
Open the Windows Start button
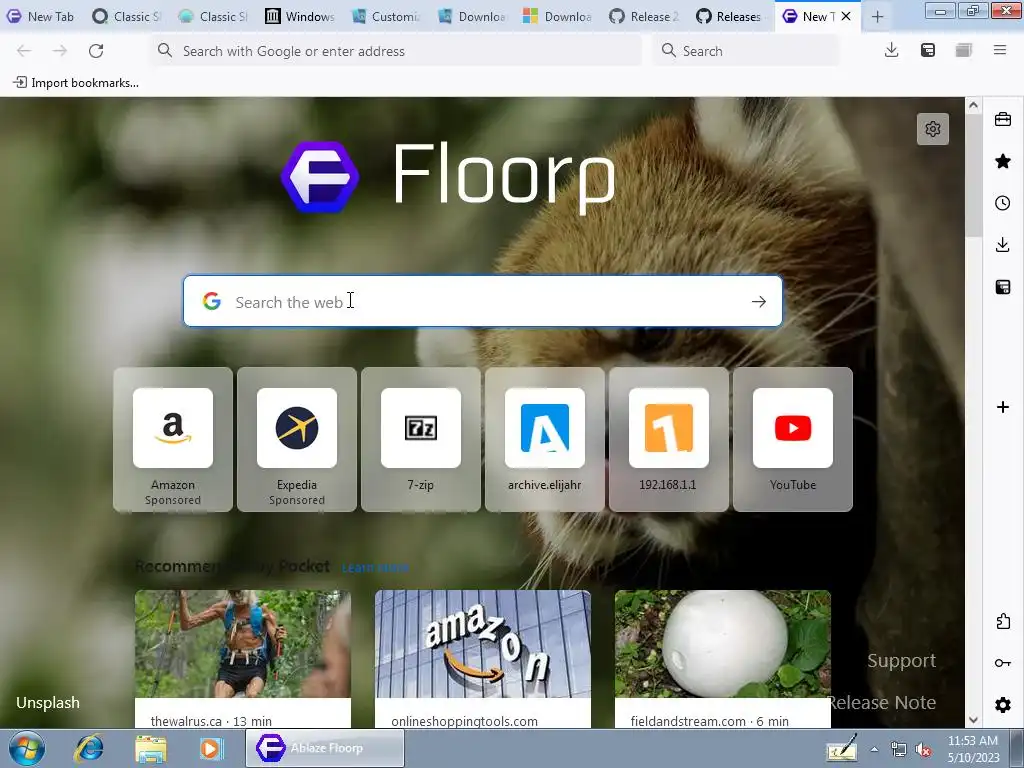pos(27,748)
